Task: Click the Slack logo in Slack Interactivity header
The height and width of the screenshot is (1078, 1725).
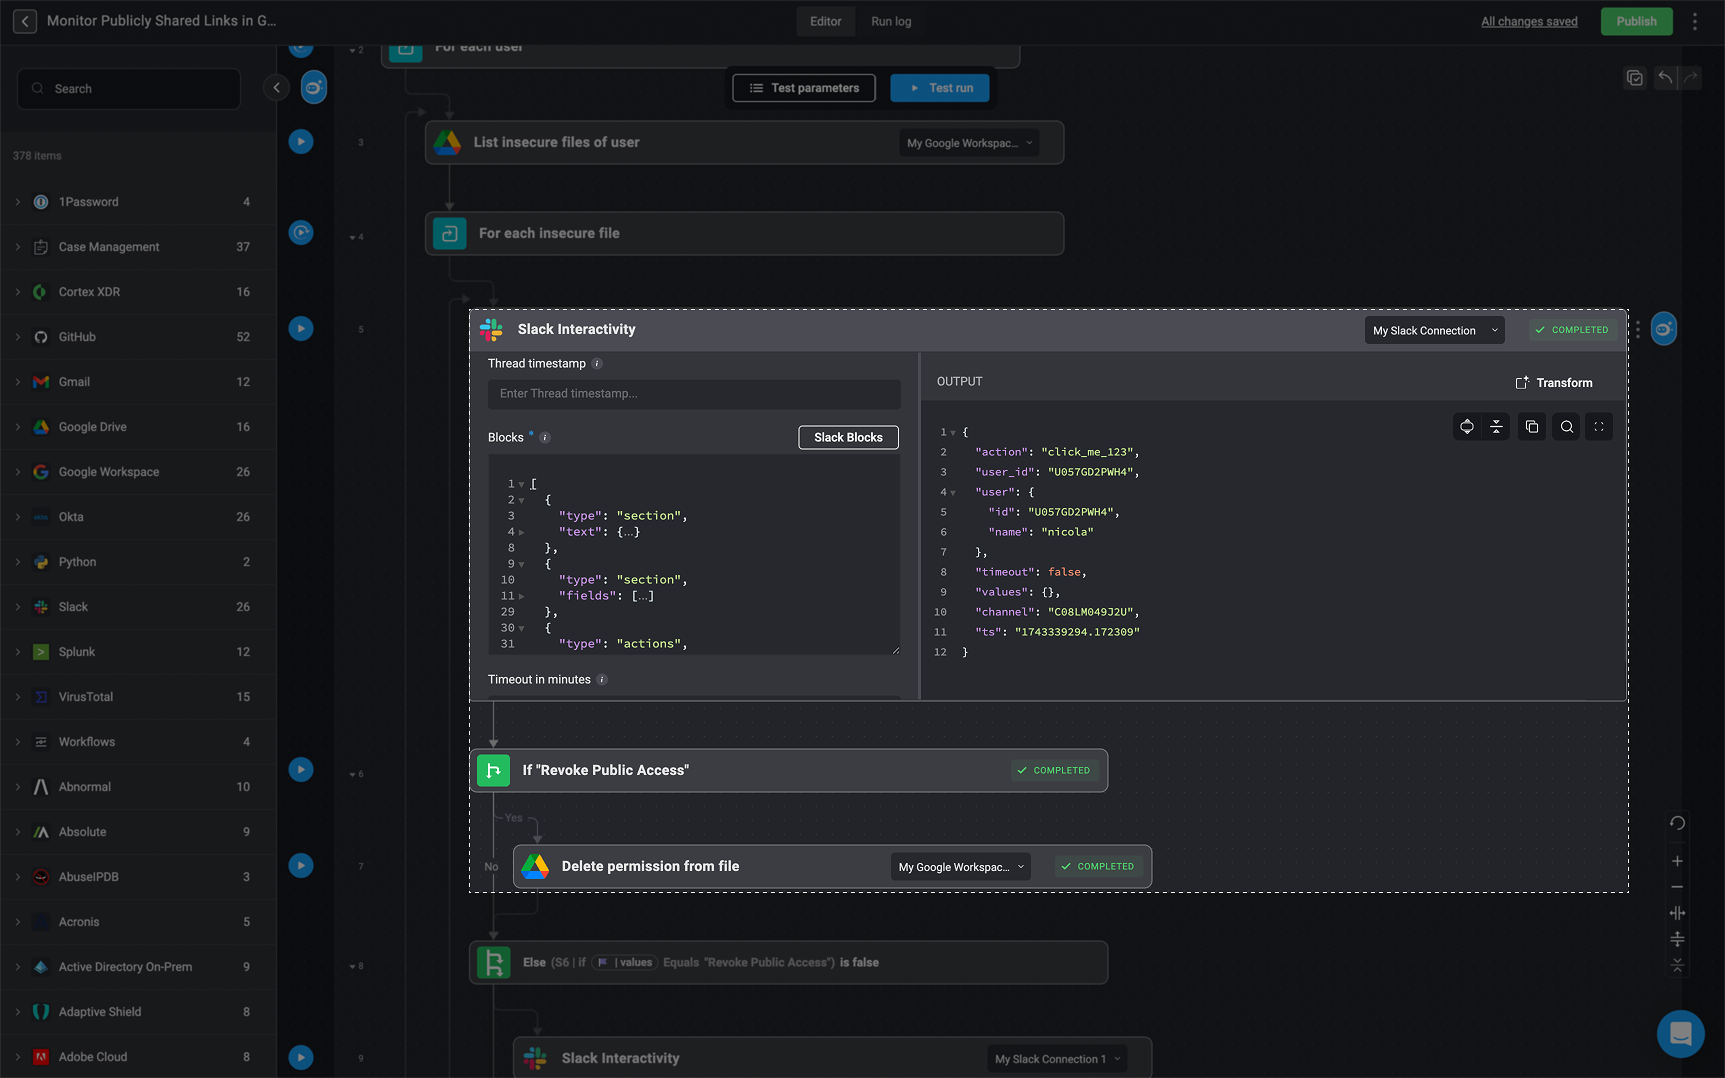Action: pos(491,329)
